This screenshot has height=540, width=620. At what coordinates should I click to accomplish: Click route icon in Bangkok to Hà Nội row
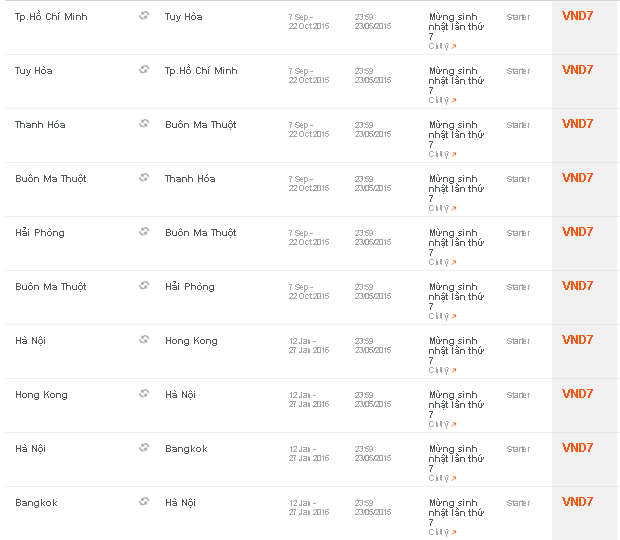point(144,502)
